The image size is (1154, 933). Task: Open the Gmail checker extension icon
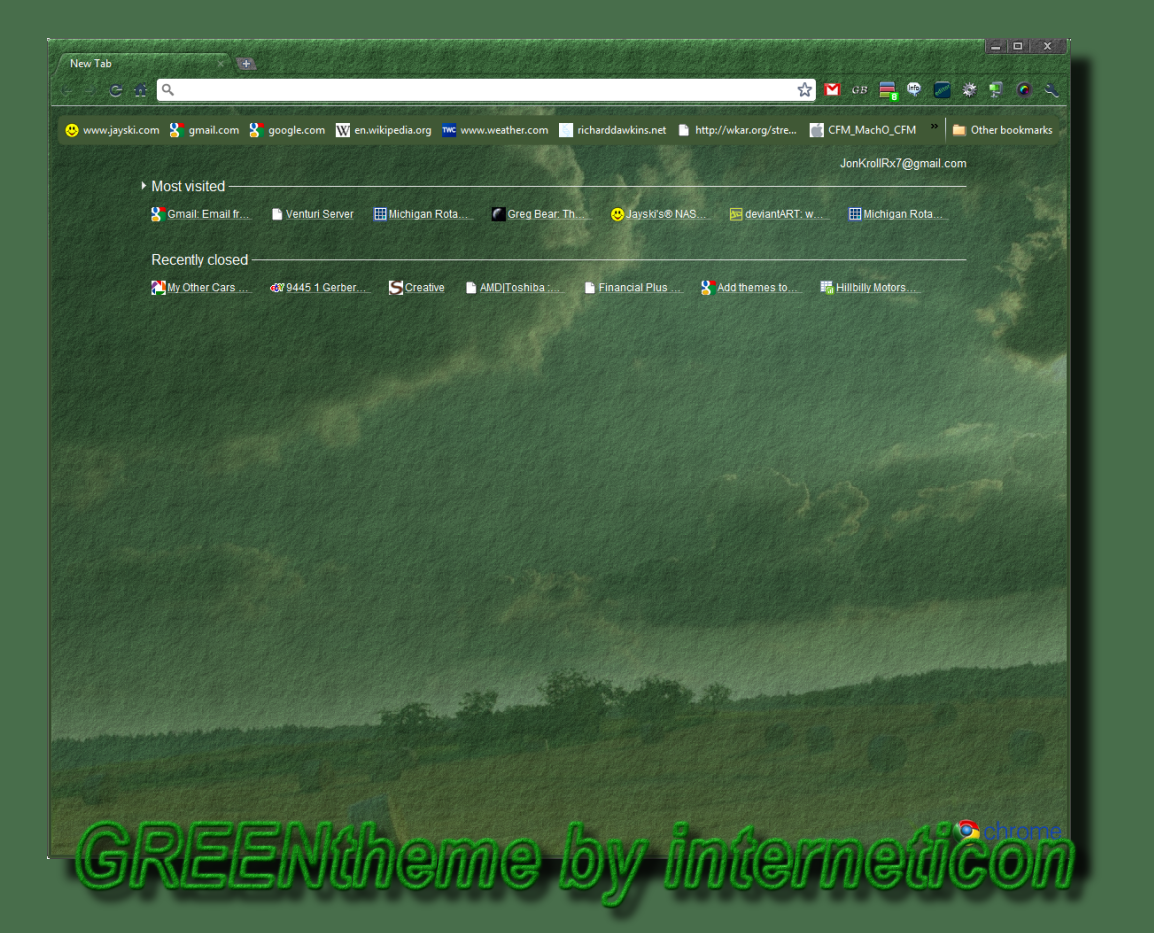(832, 89)
